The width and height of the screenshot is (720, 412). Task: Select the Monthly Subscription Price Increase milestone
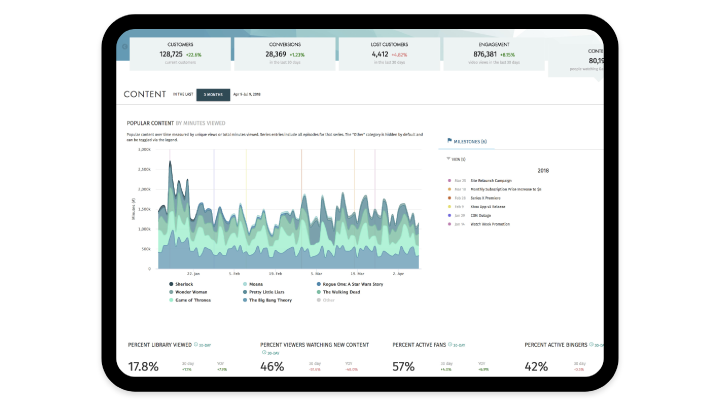(x=506, y=189)
